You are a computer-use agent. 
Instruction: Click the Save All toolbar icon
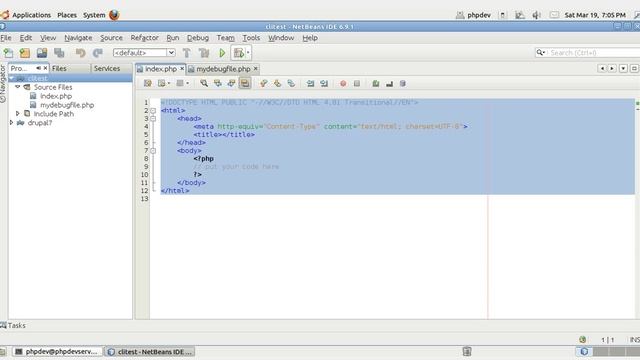pos(59,53)
